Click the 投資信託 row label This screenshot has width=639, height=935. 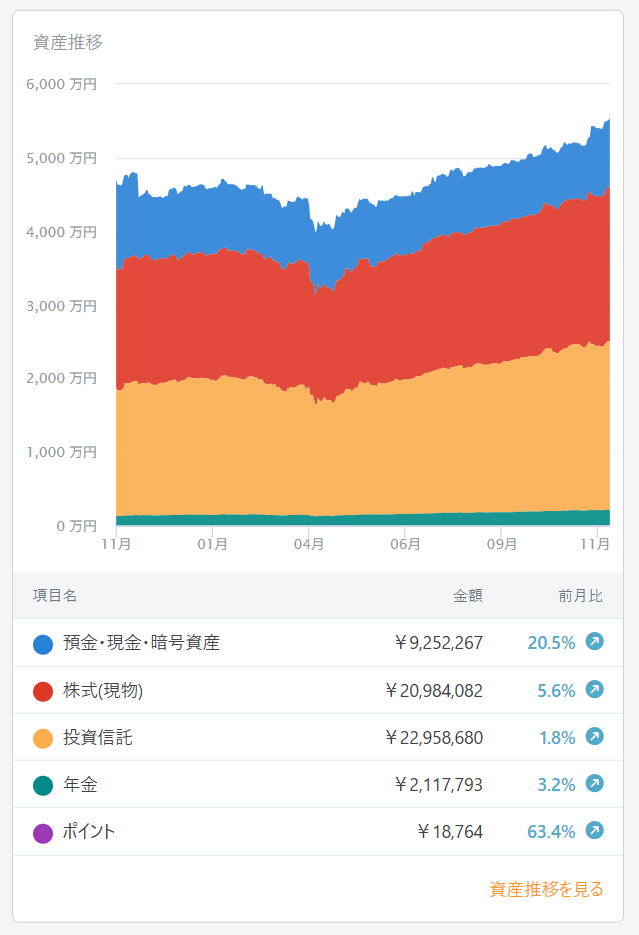click(98, 738)
